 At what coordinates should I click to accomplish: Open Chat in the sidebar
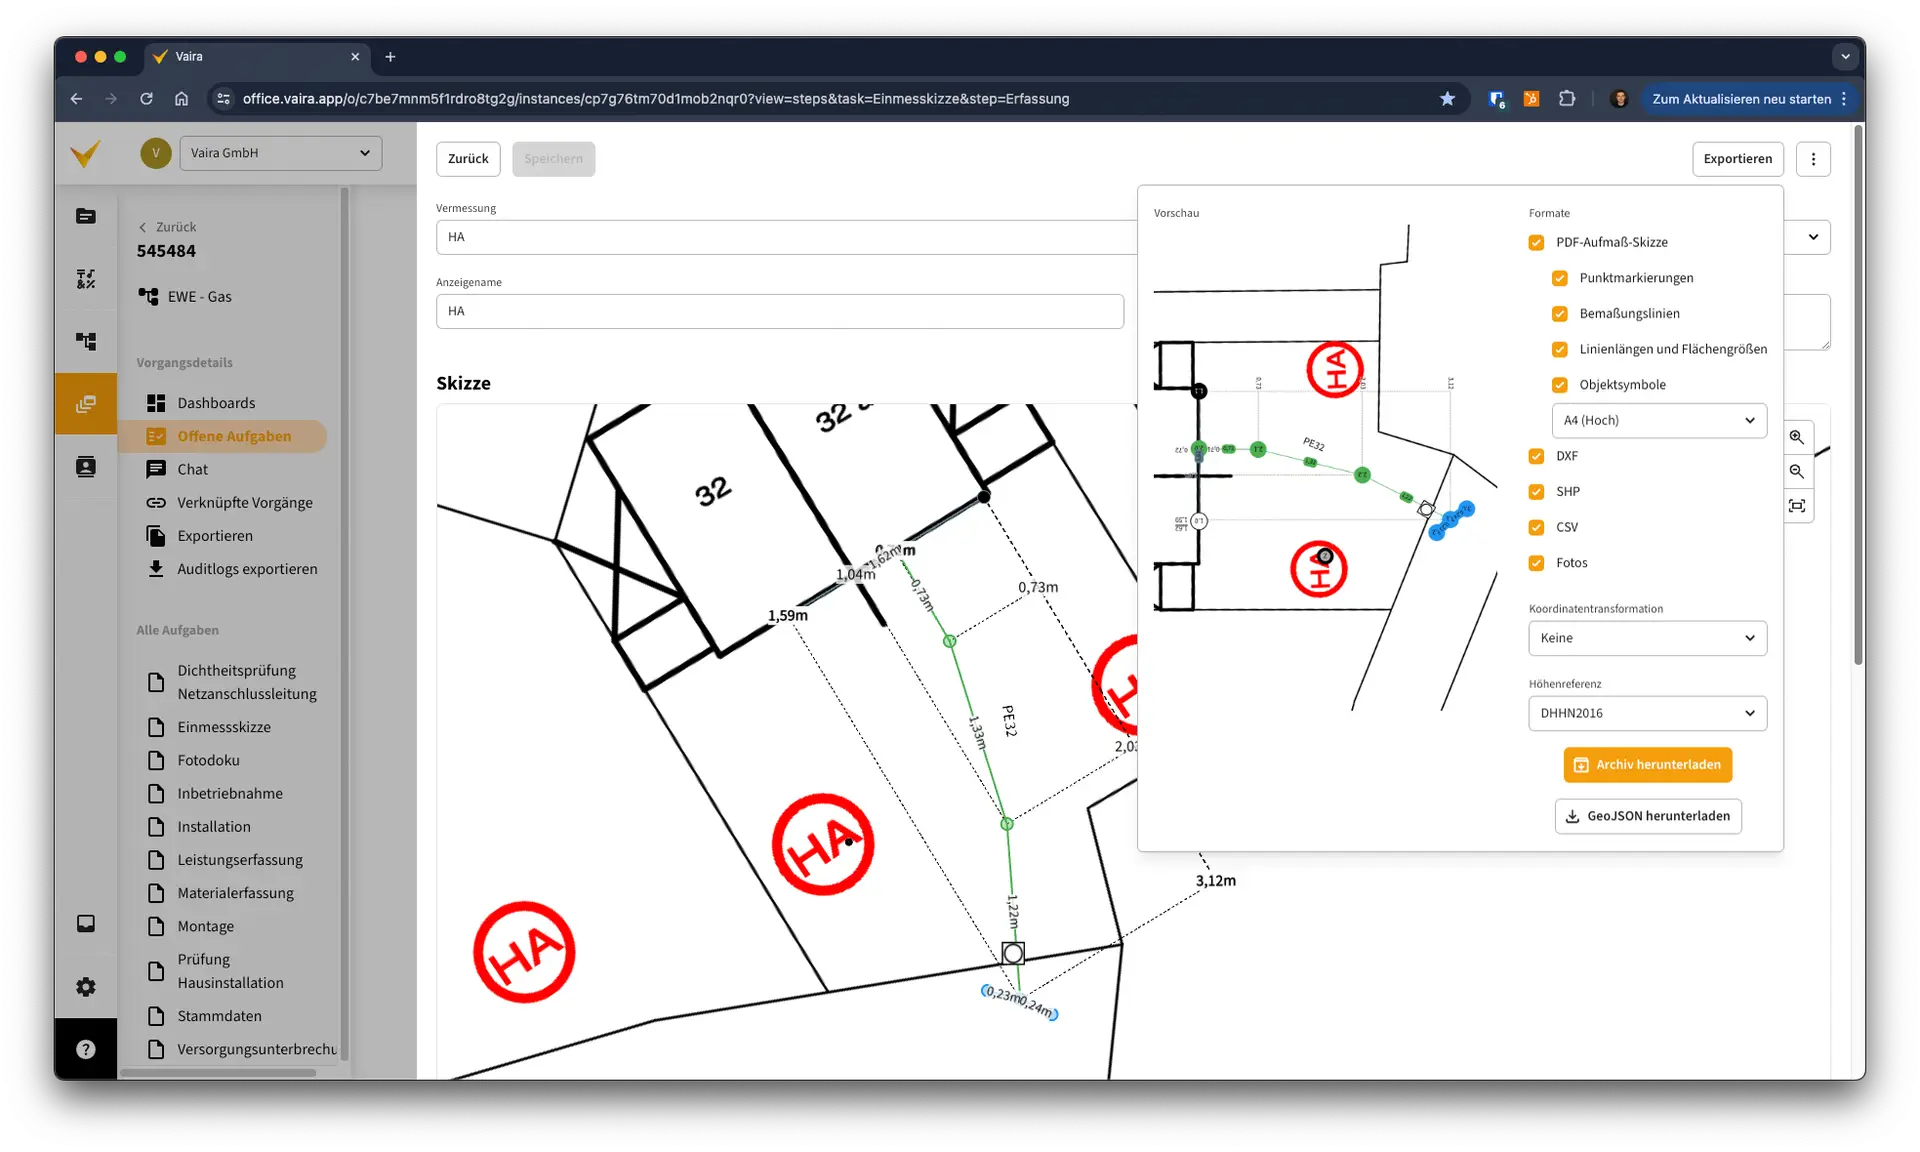tap(192, 469)
